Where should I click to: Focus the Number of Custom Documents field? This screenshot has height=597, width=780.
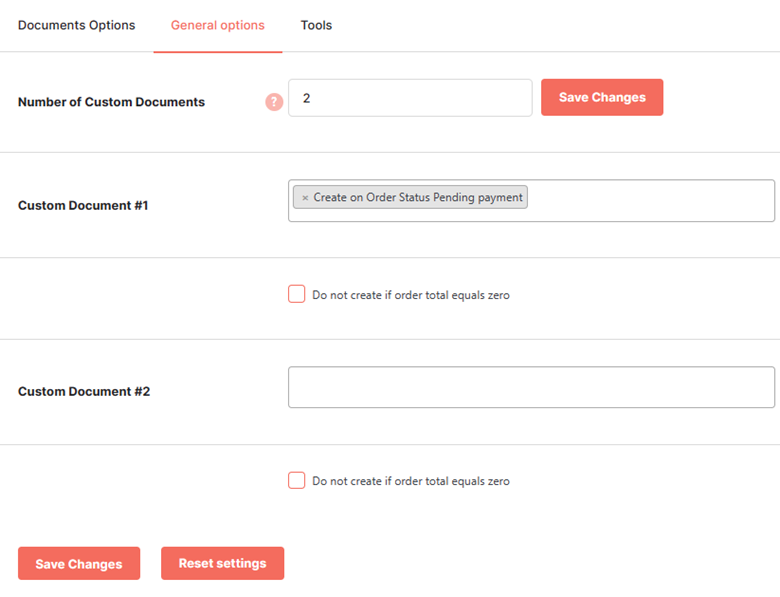click(410, 98)
